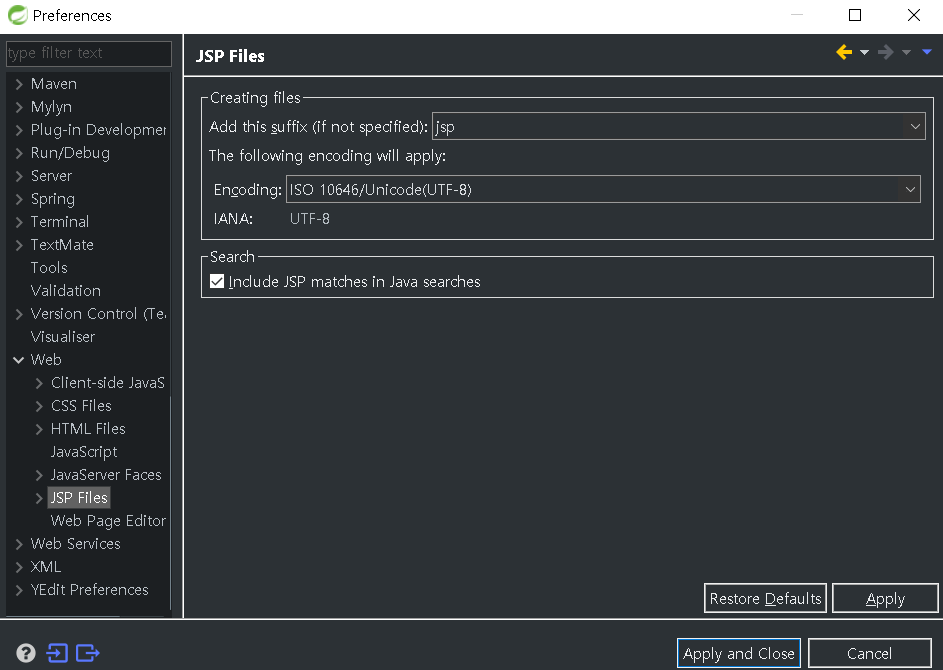Click the Spring leaf icon in the title bar

(17, 15)
